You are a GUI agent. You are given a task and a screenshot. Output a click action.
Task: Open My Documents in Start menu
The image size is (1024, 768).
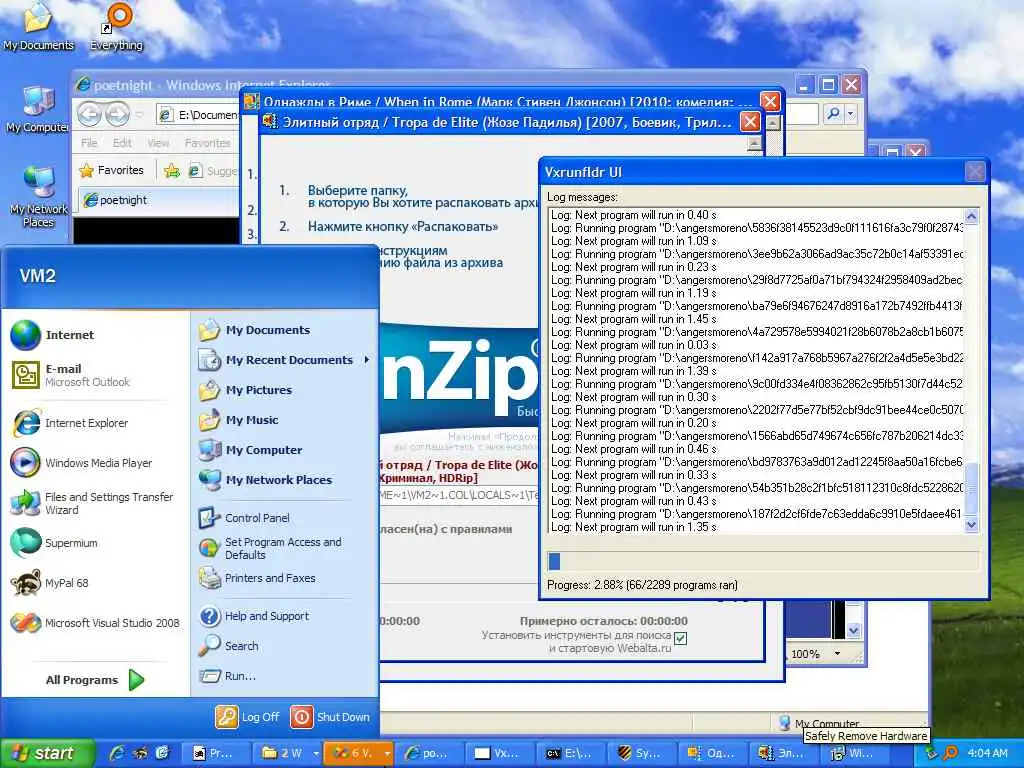(254, 330)
